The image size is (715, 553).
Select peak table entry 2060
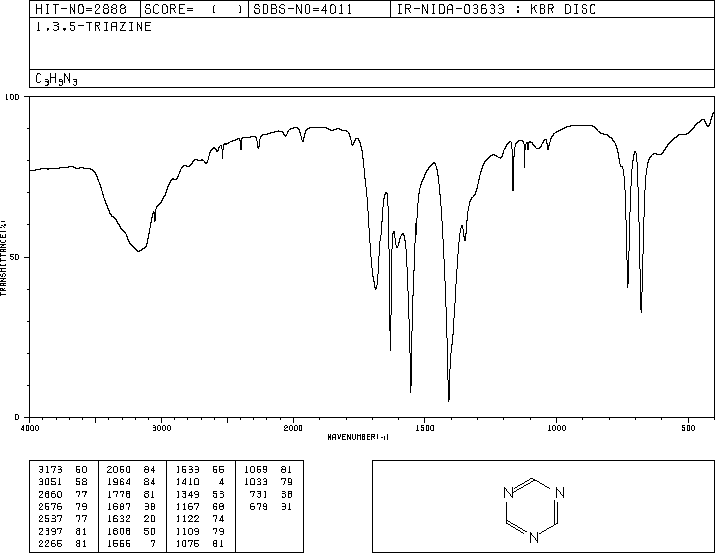[x=131, y=470]
